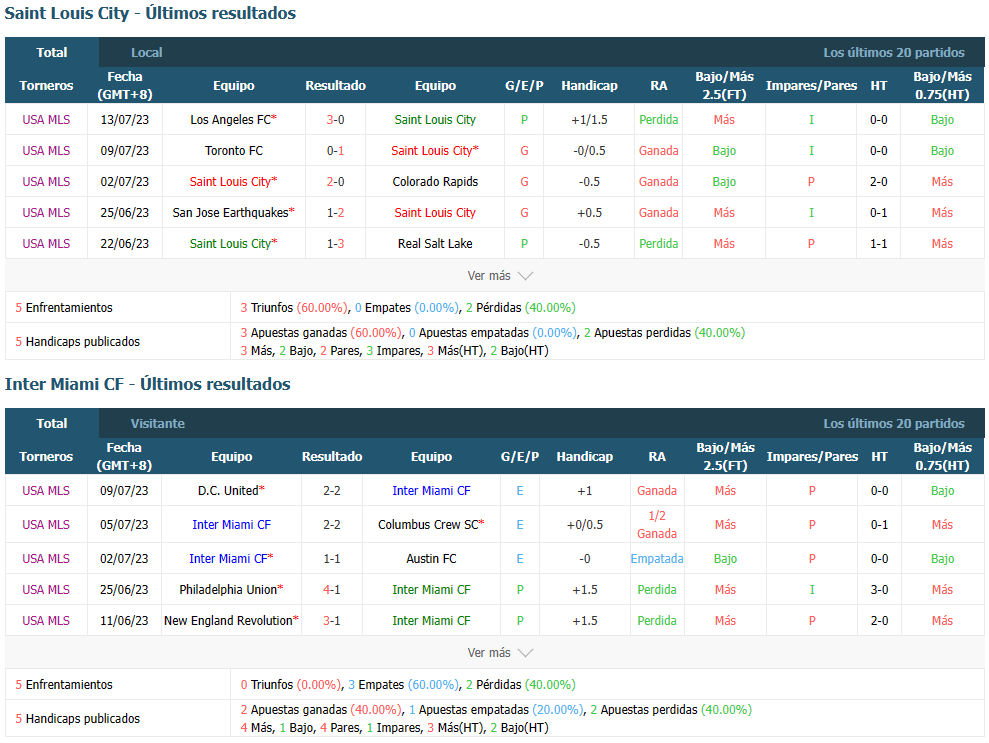This screenshot has height=743, width=989.
Task: Click the 'Saint Louis City - Últimos resultados' heading
Action: tap(150, 13)
